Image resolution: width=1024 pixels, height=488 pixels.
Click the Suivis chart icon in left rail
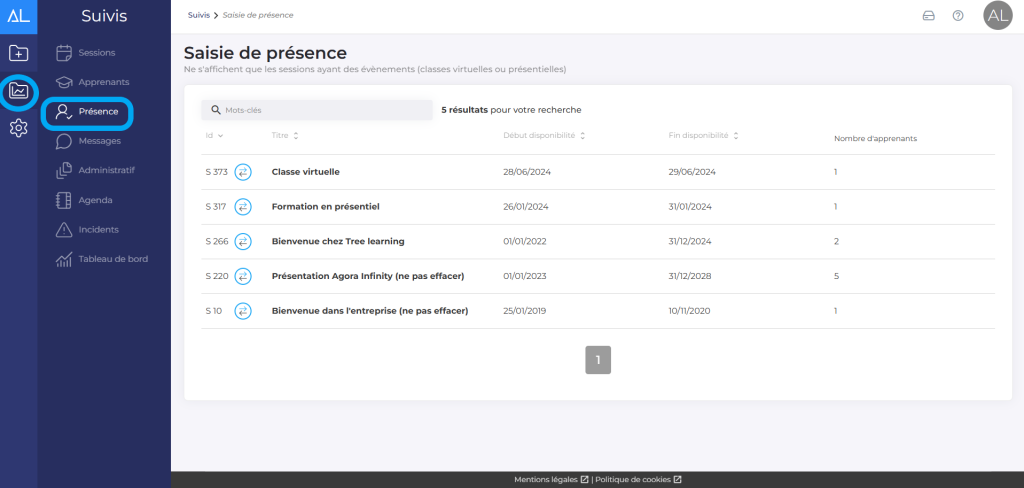18,91
